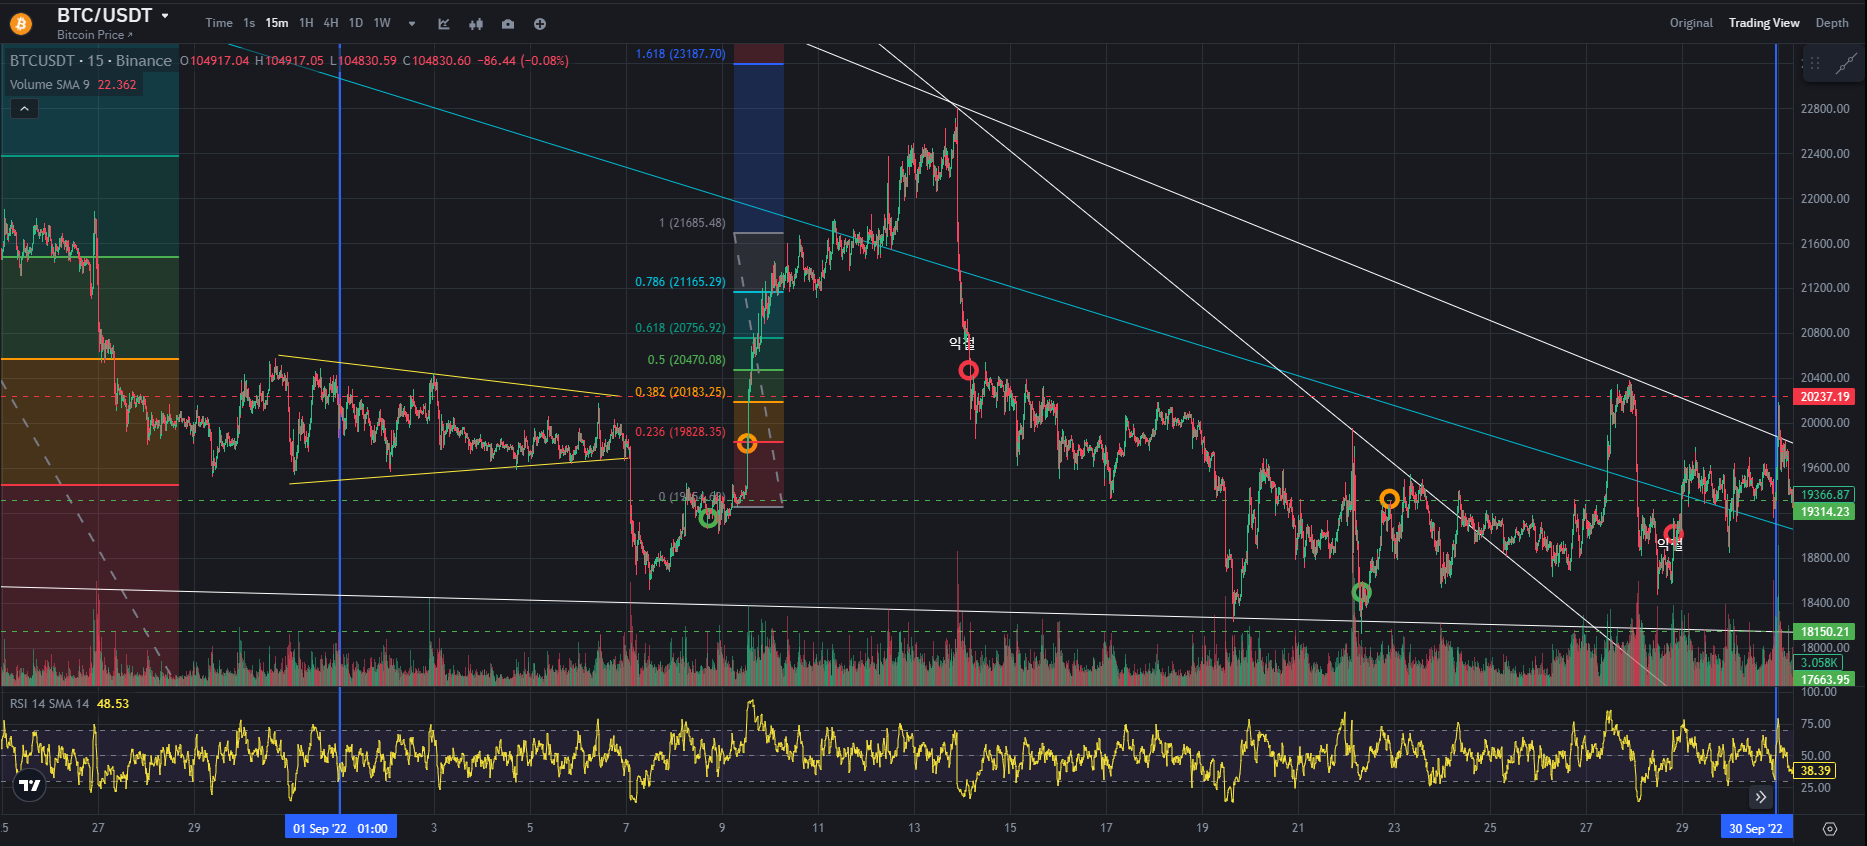Open chart settings hexagon gear icon

pos(1830,829)
